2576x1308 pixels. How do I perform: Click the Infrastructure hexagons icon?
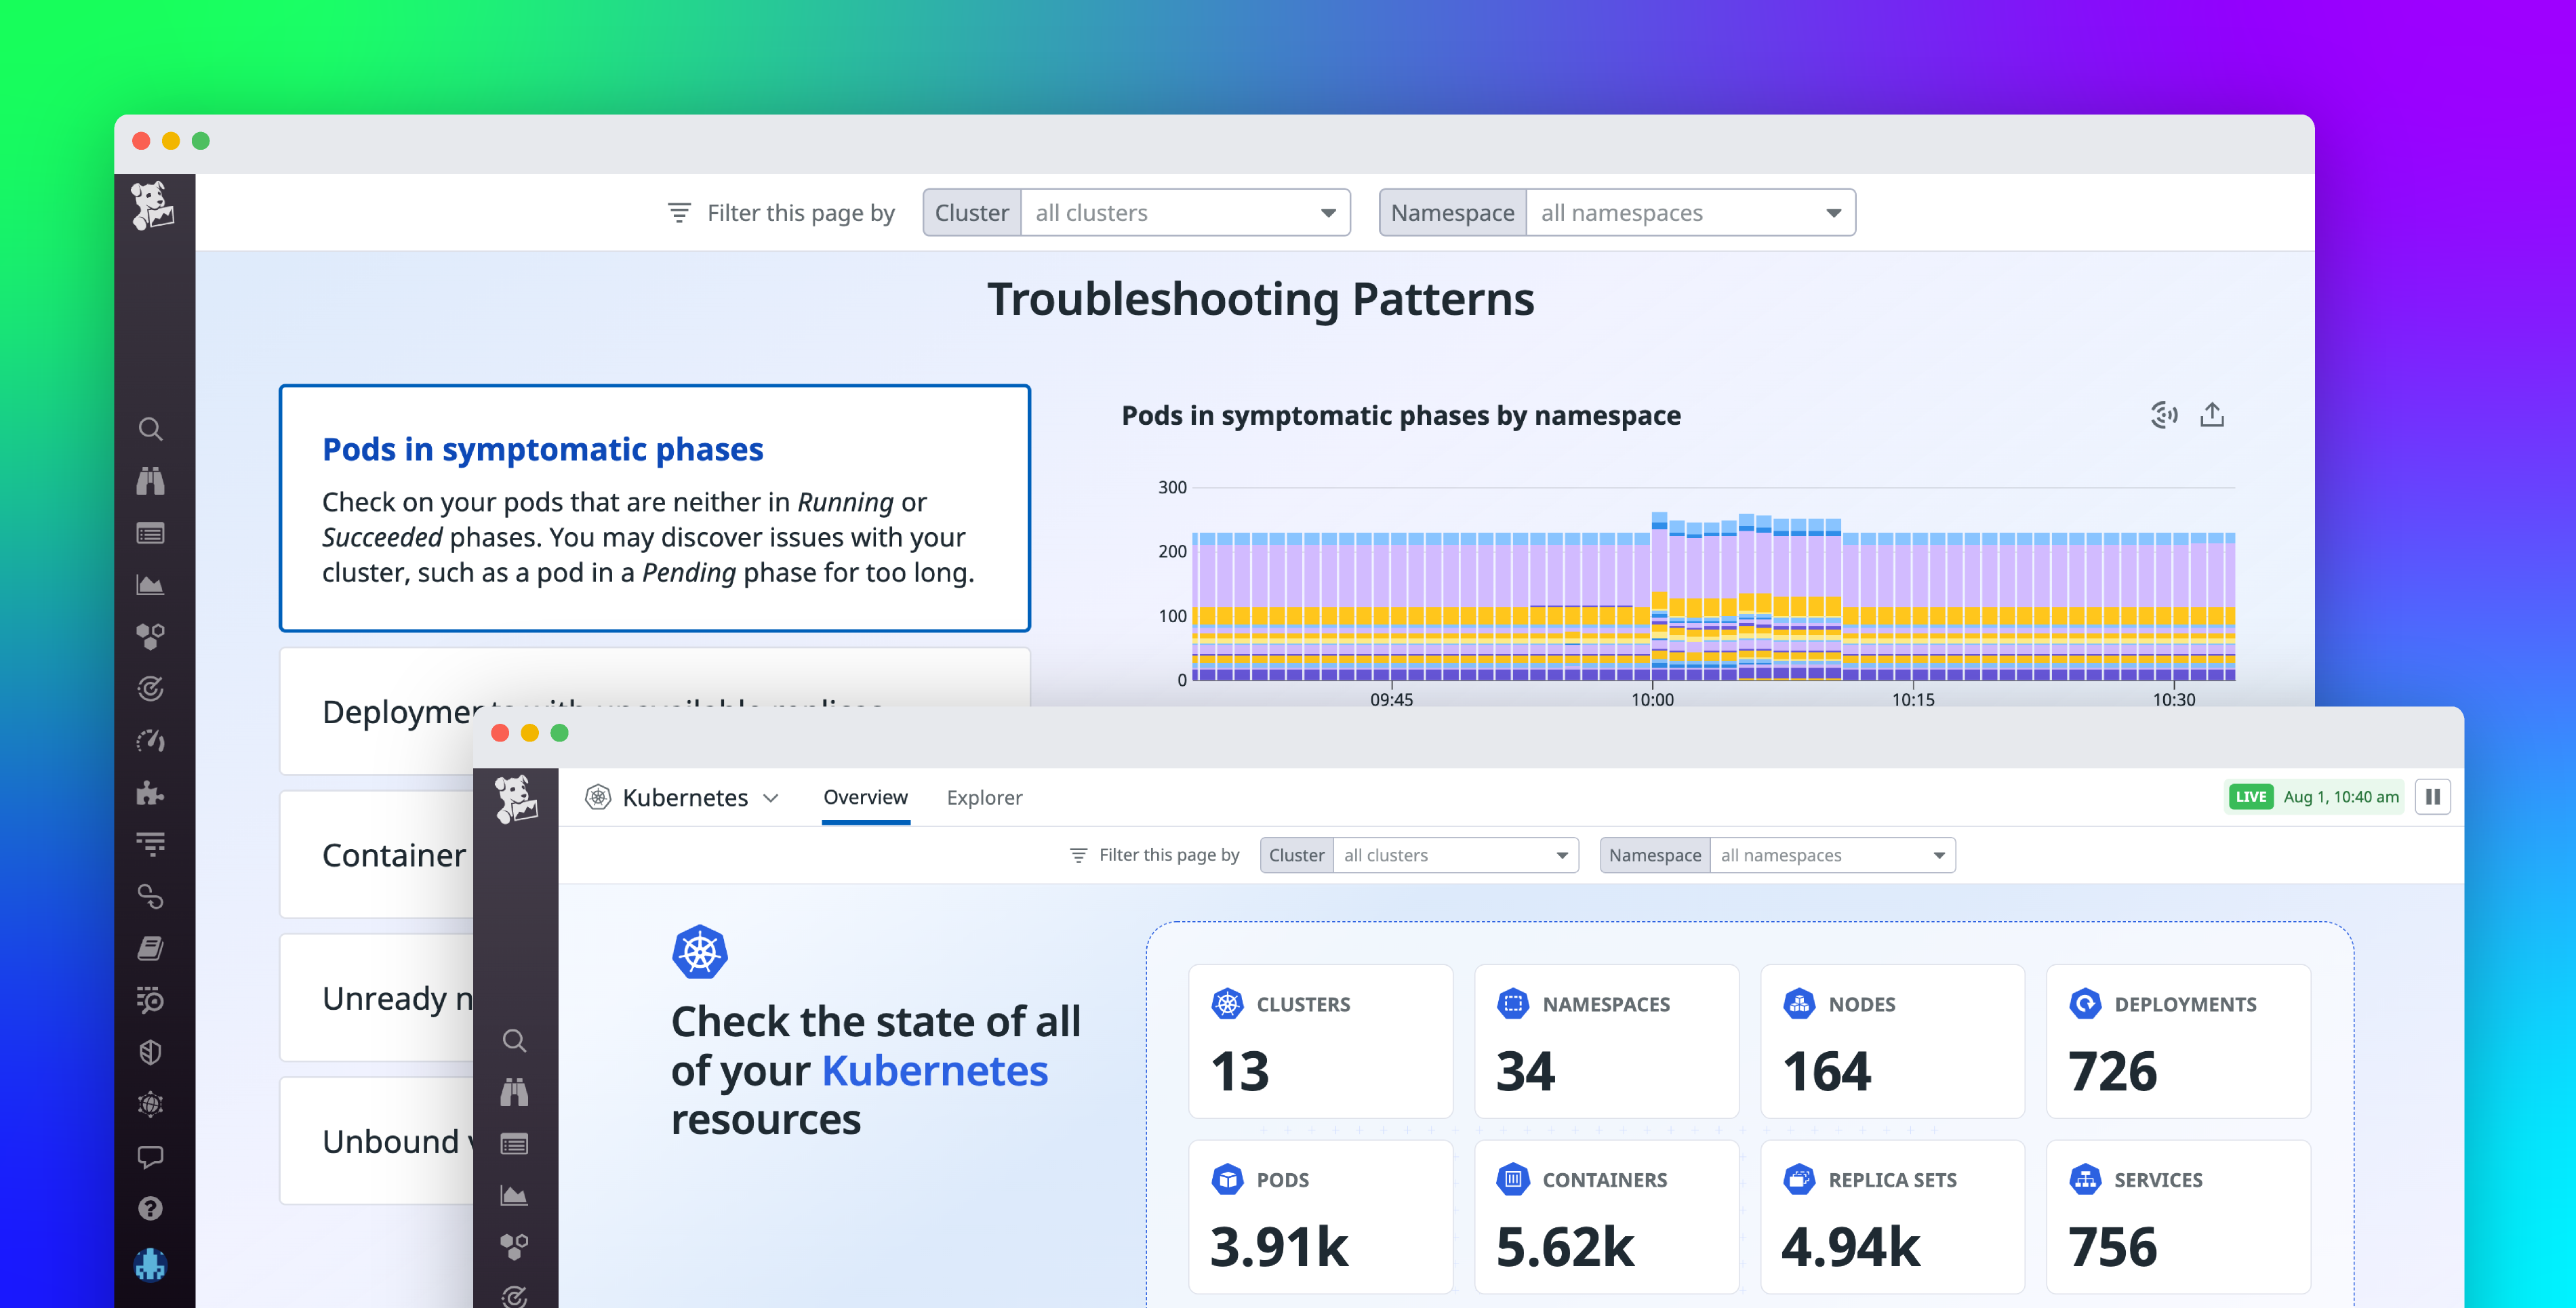[x=152, y=636]
